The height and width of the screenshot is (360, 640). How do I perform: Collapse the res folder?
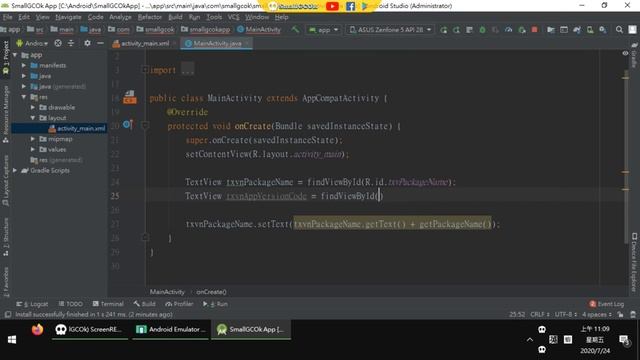pyautogui.click(x=24, y=97)
